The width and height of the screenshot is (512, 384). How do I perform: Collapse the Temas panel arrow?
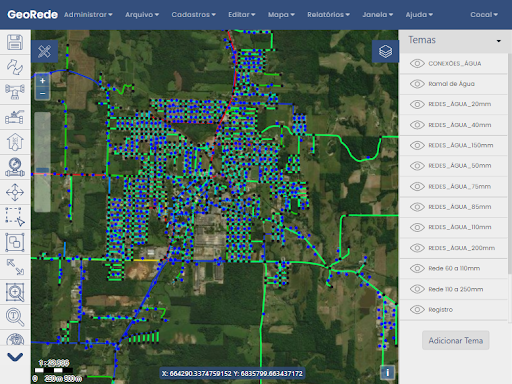point(499,41)
